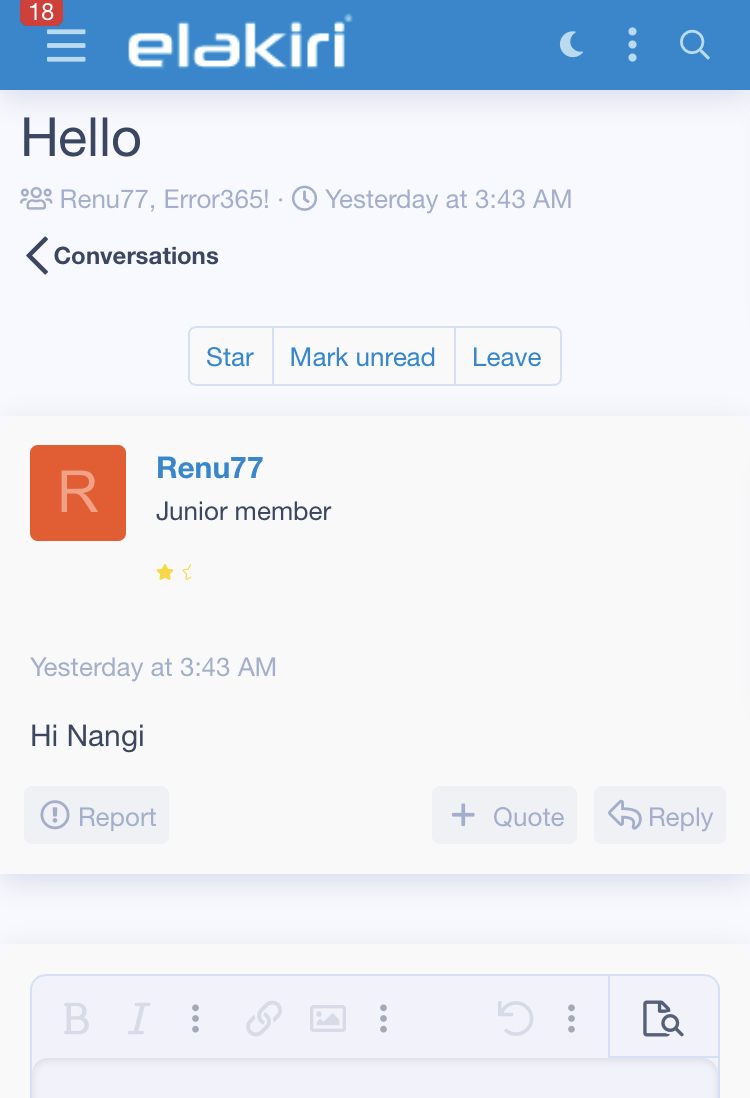
Task: Open the site search
Action: pos(695,45)
